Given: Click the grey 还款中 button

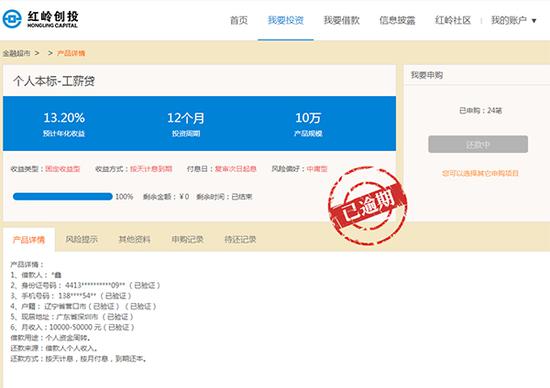Looking at the screenshot, I should tap(478, 144).
